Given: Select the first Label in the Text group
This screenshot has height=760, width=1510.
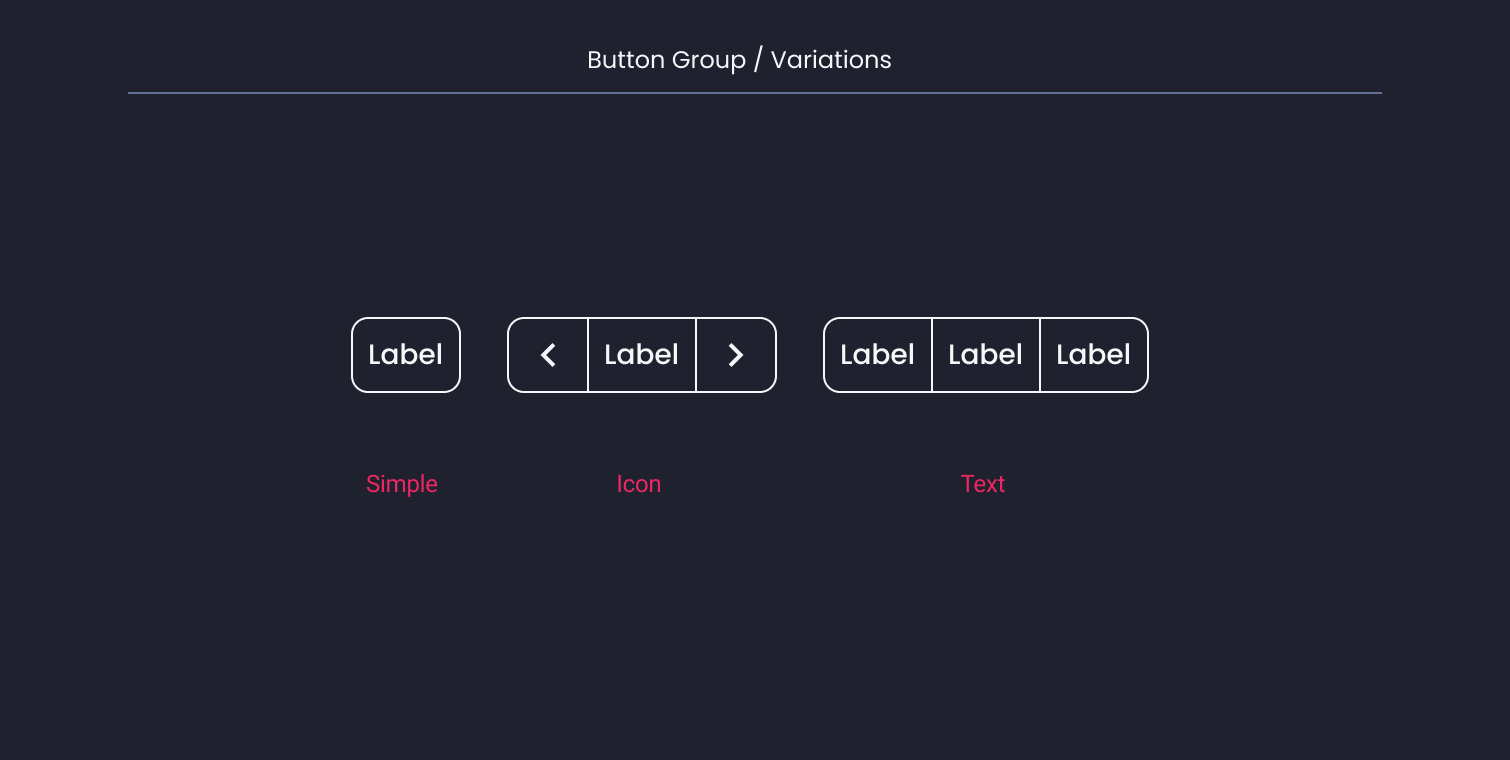Looking at the screenshot, I should tap(878, 355).
